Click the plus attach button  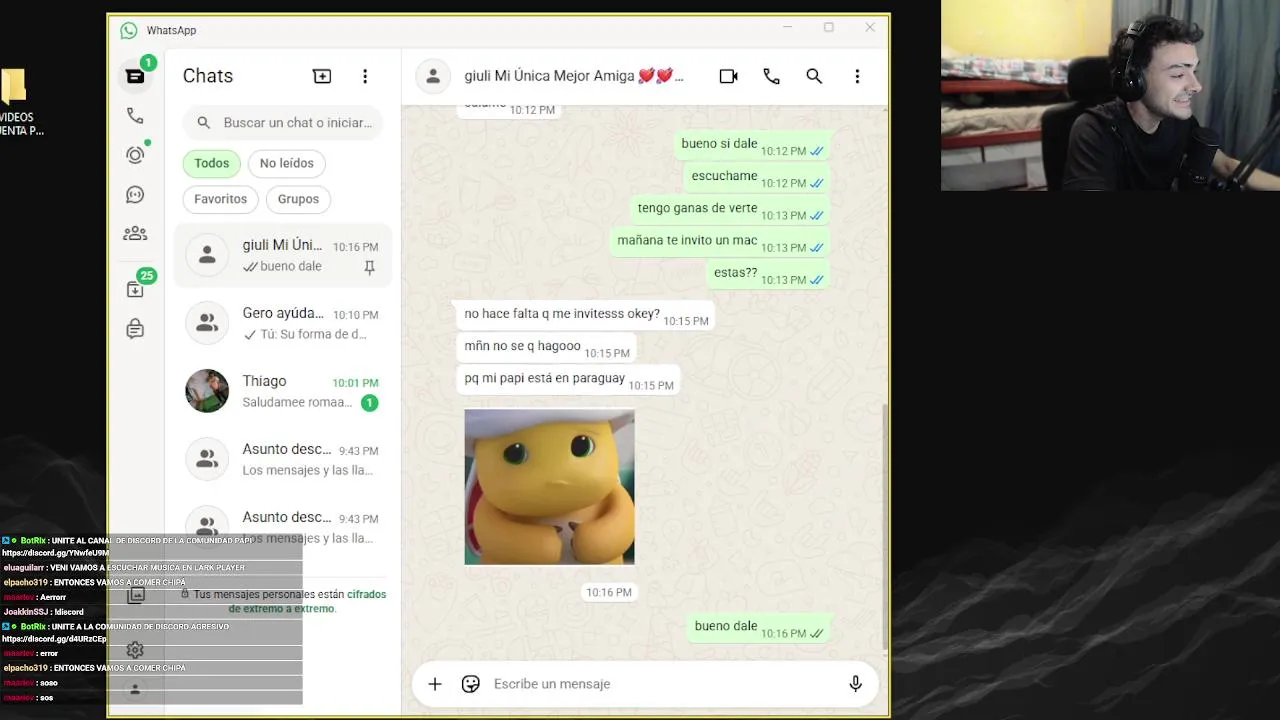(435, 684)
